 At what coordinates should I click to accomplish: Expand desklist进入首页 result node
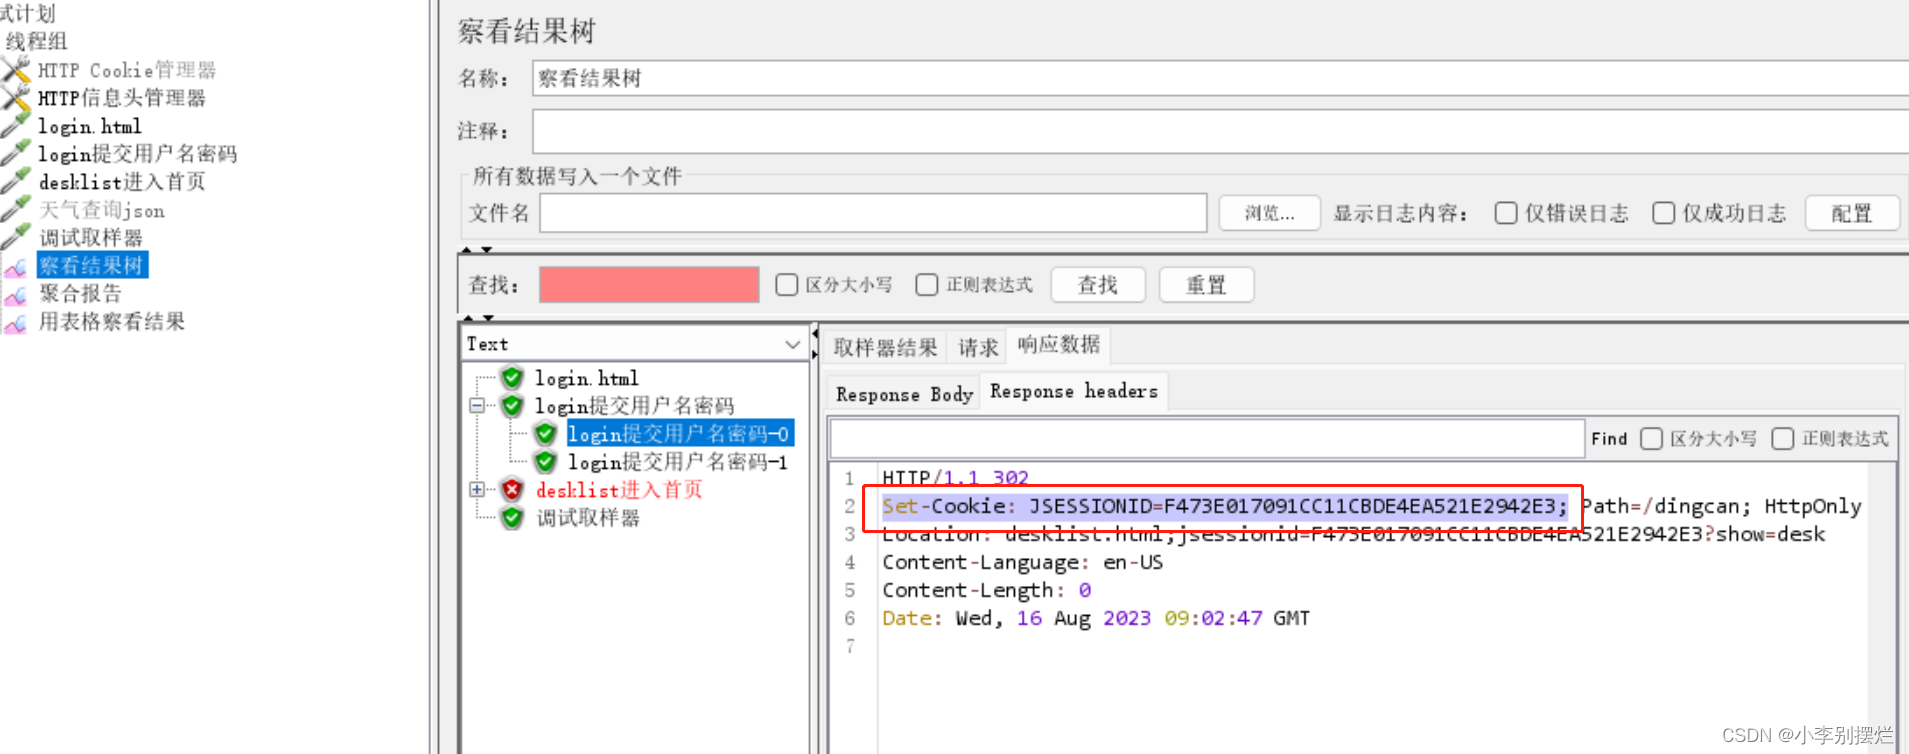(x=477, y=490)
